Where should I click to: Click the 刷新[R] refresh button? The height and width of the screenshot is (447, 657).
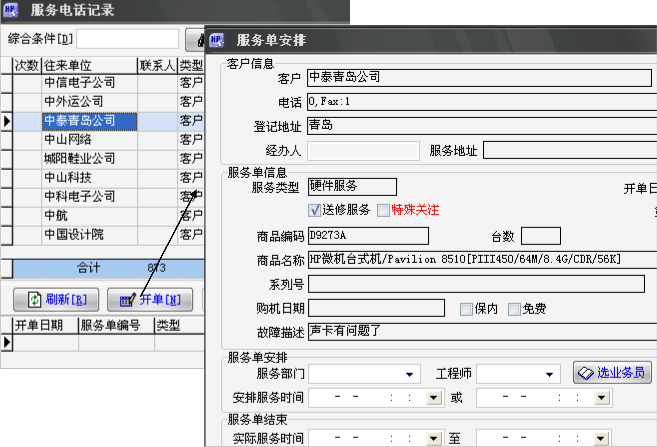coord(56,300)
